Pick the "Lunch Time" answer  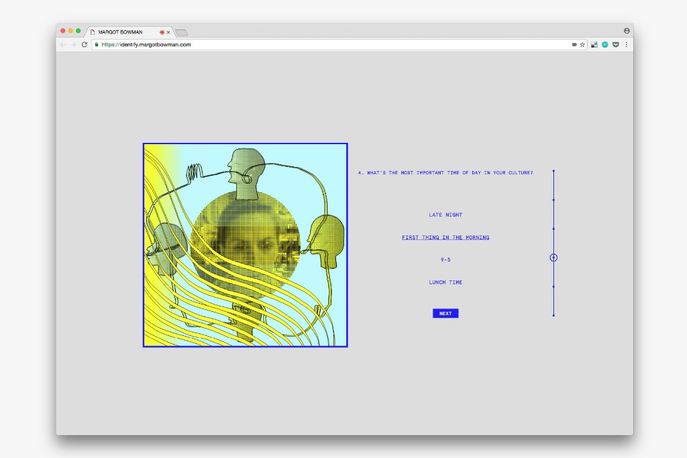pyautogui.click(x=445, y=282)
